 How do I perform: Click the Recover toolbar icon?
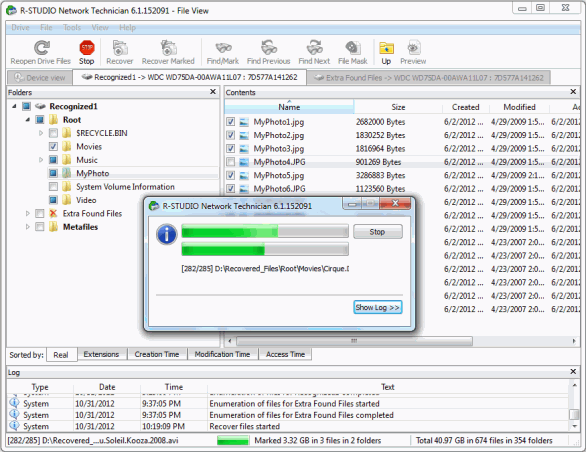pos(120,48)
